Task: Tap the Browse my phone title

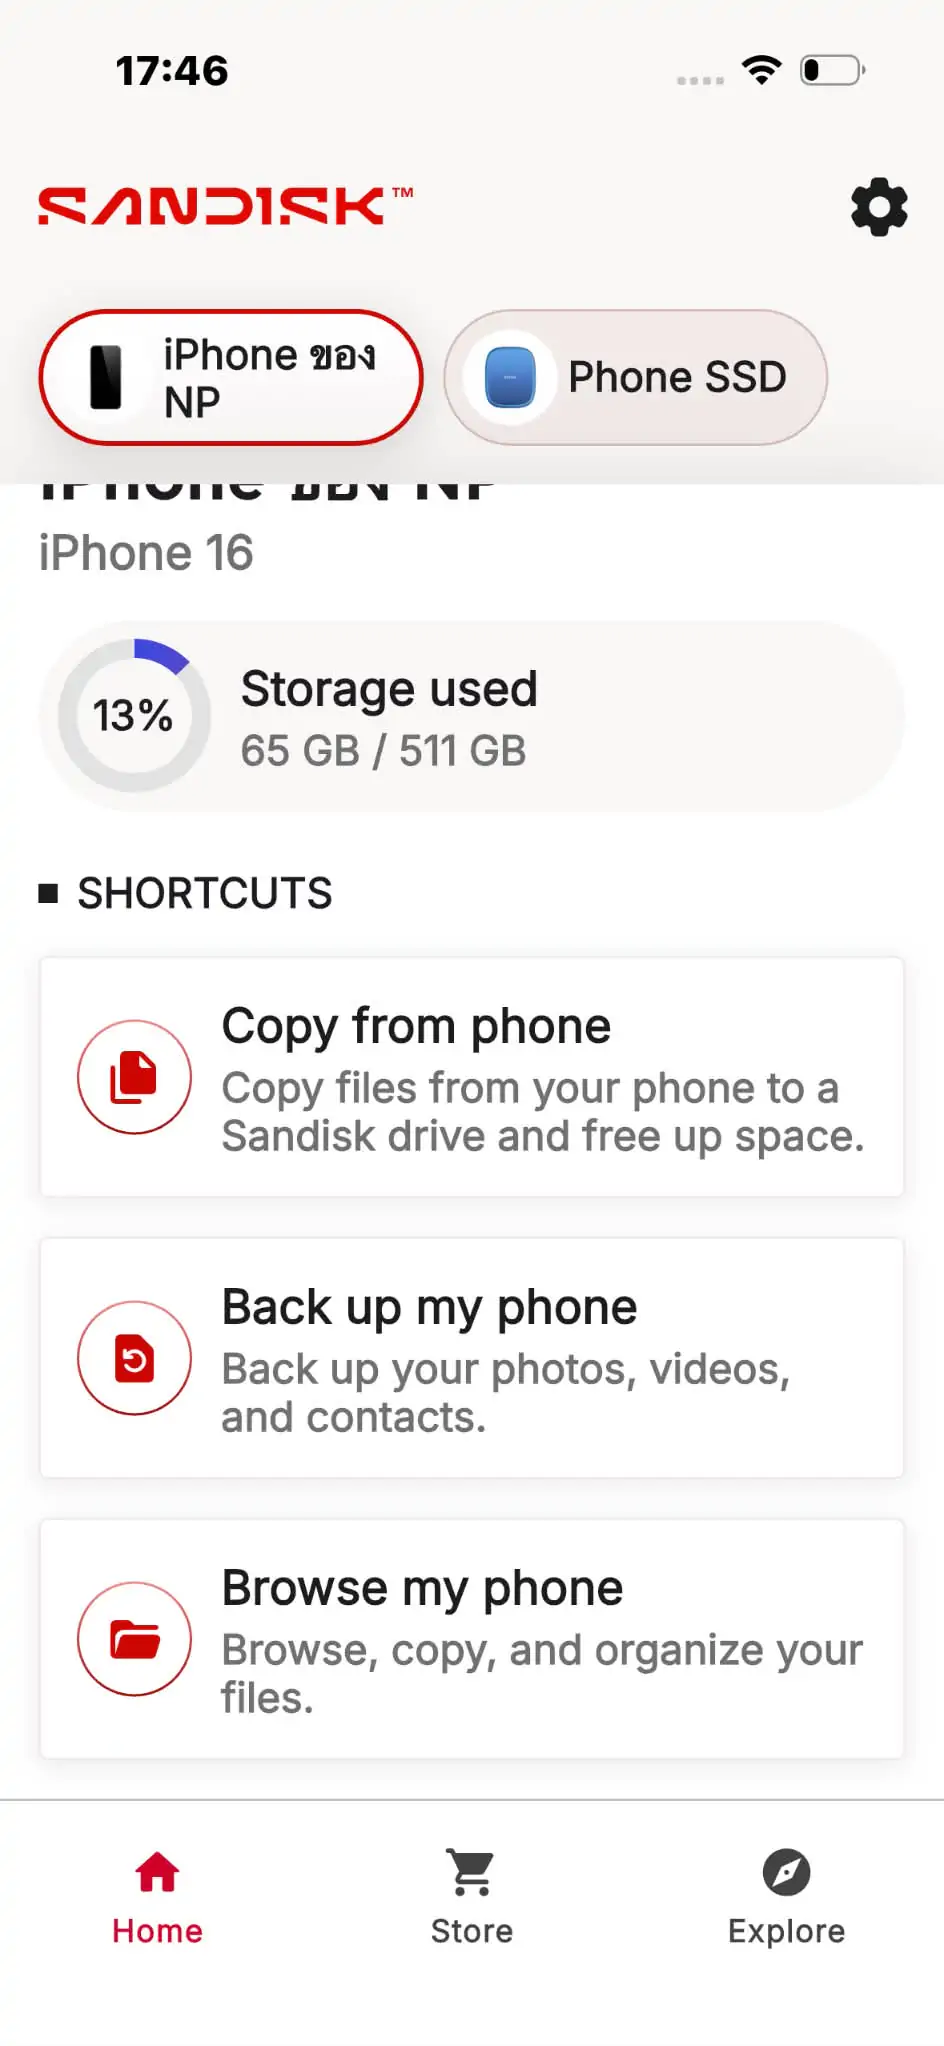Action: pos(422,1588)
